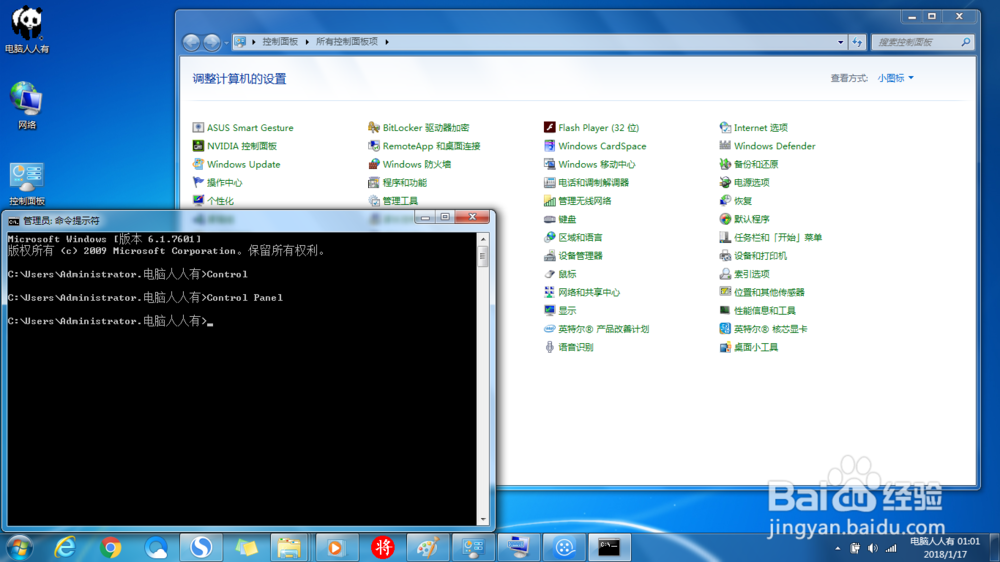The height and width of the screenshot is (562, 1000).
Task: Select 控制面板 desktop icon
Action: click(27, 184)
